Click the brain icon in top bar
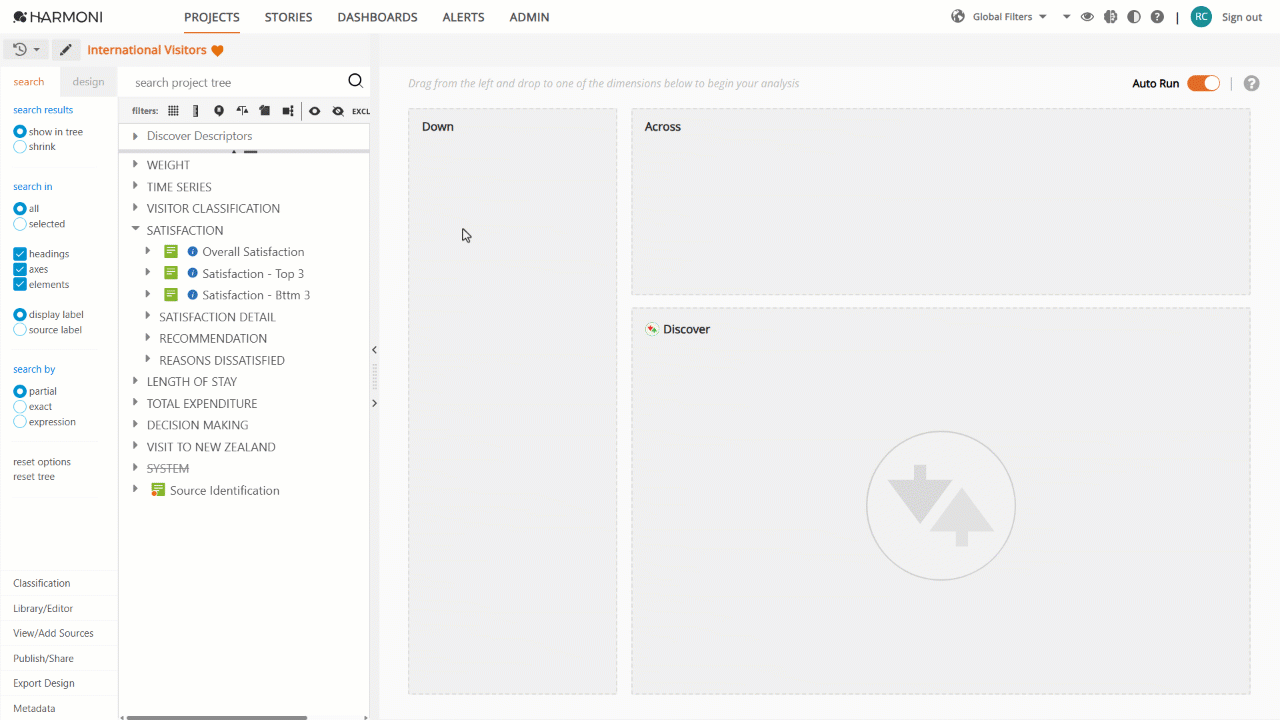This screenshot has width=1280, height=720. pyautogui.click(x=1110, y=17)
